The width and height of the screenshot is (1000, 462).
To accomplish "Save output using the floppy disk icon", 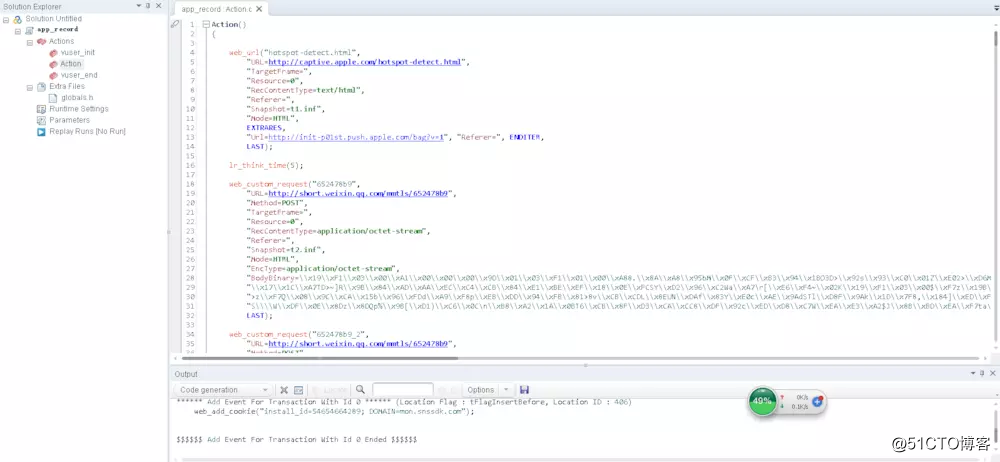I will tap(524, 390).
